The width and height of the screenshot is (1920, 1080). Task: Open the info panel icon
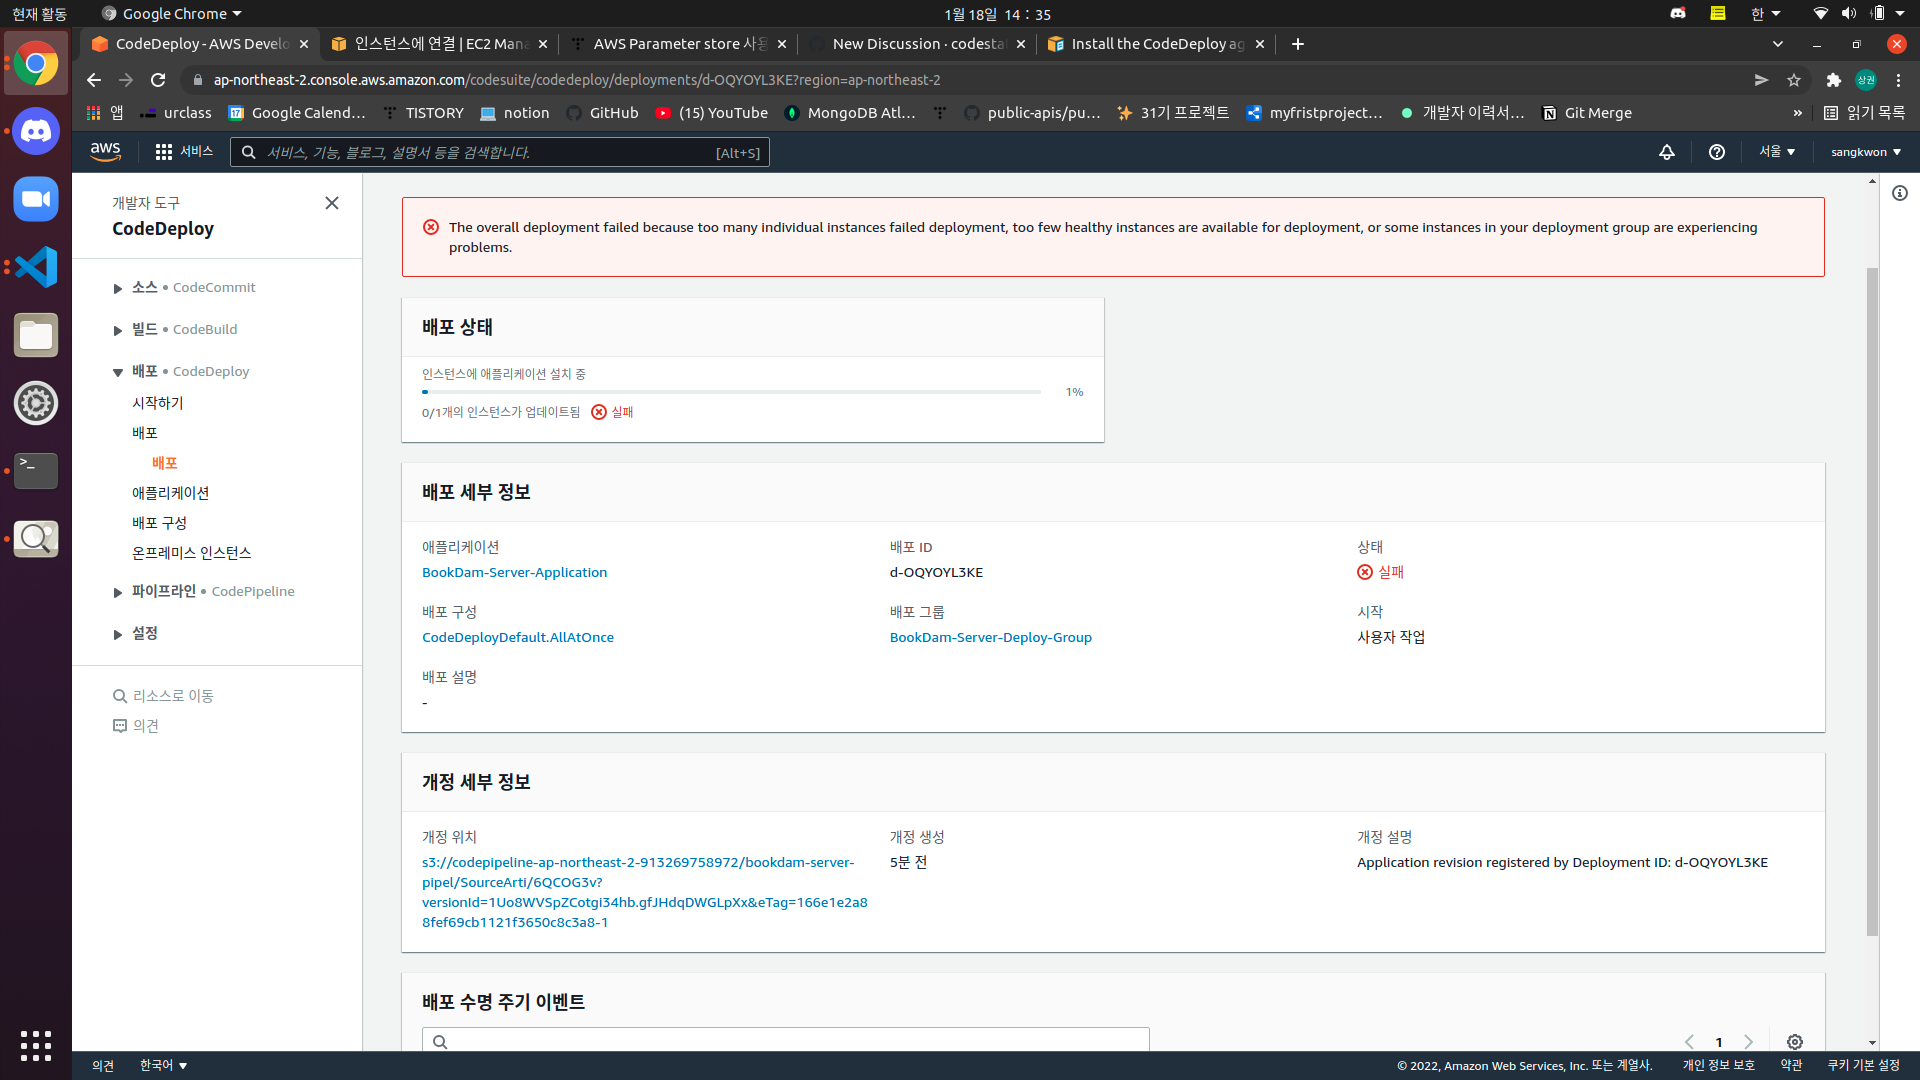[x=1900, y=193]
